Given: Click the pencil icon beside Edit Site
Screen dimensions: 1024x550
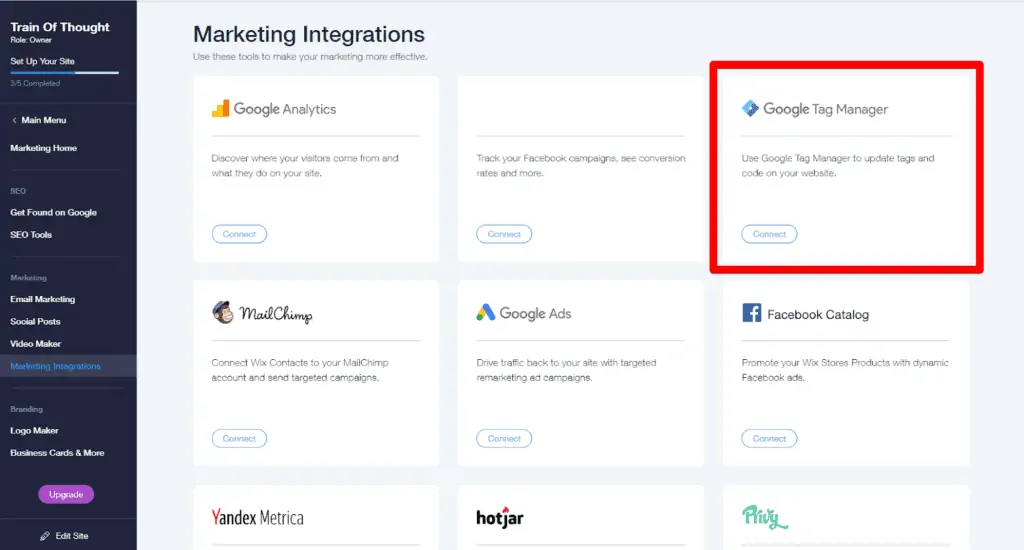Looking at the screenshot, I should [x=44, y=536].
